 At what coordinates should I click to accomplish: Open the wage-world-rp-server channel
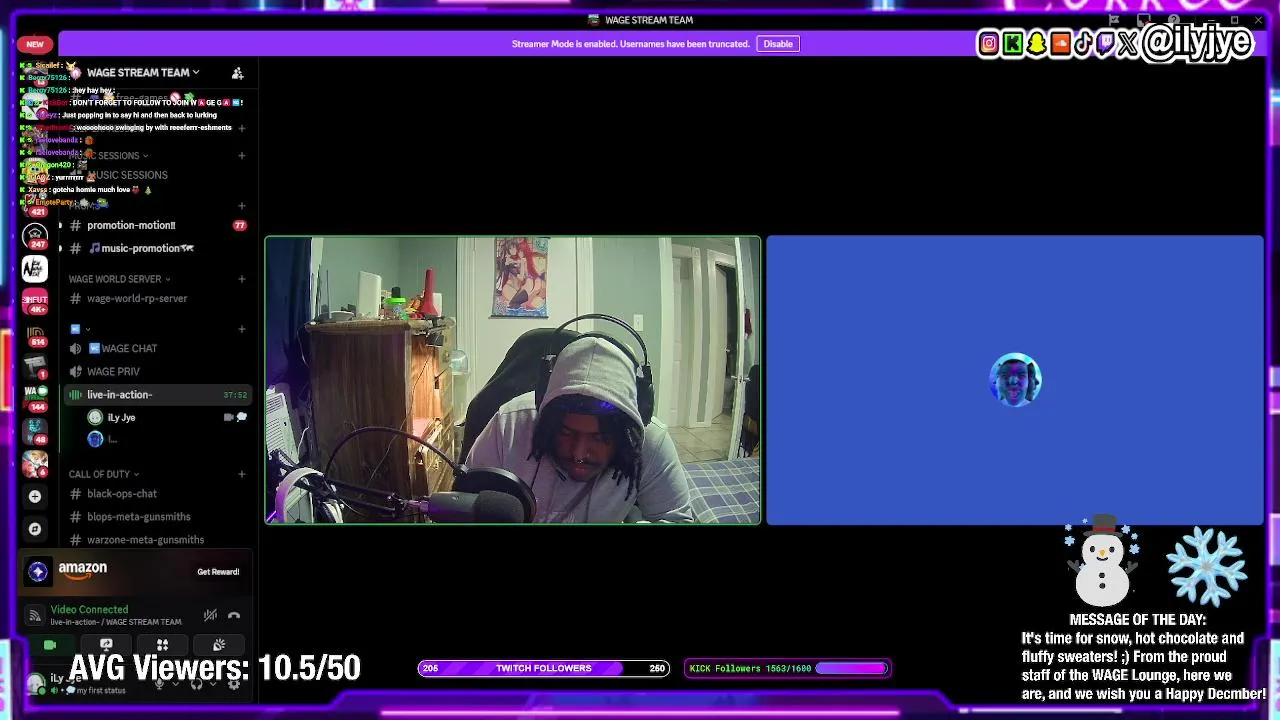tap(156, 298)
